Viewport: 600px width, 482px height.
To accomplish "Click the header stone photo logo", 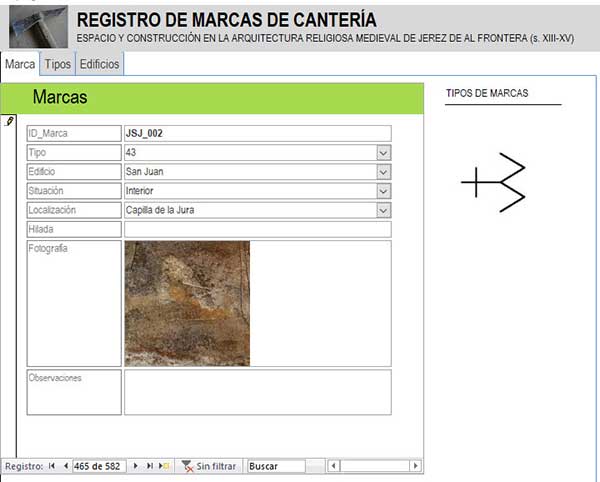I will tap(38, 26).
